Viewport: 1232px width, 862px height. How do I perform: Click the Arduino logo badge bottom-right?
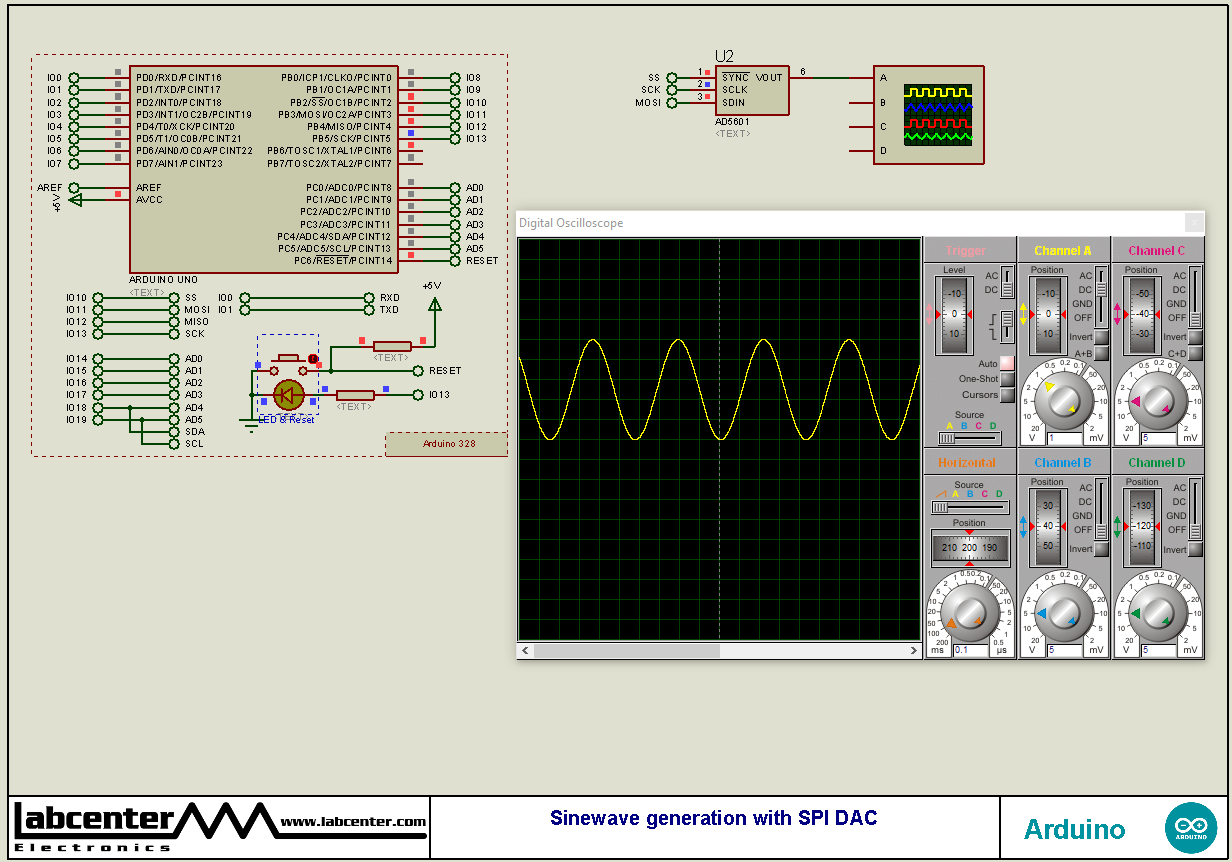click(1191, 827)
